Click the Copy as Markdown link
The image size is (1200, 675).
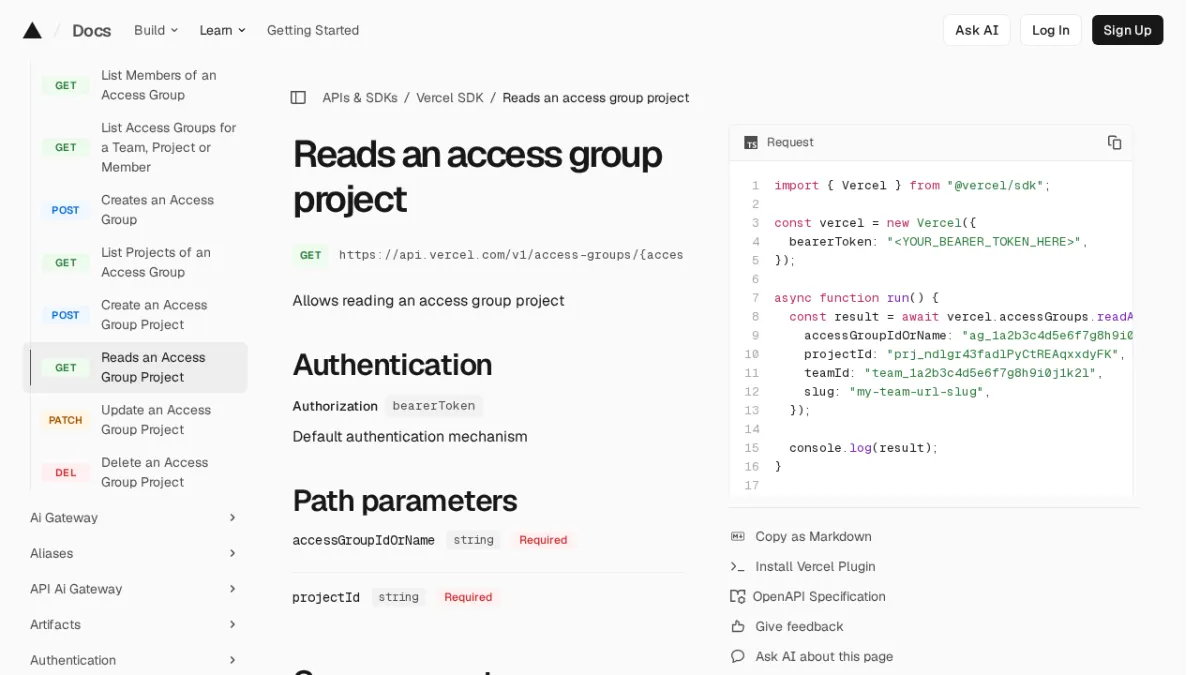click(x=814, y=537)
